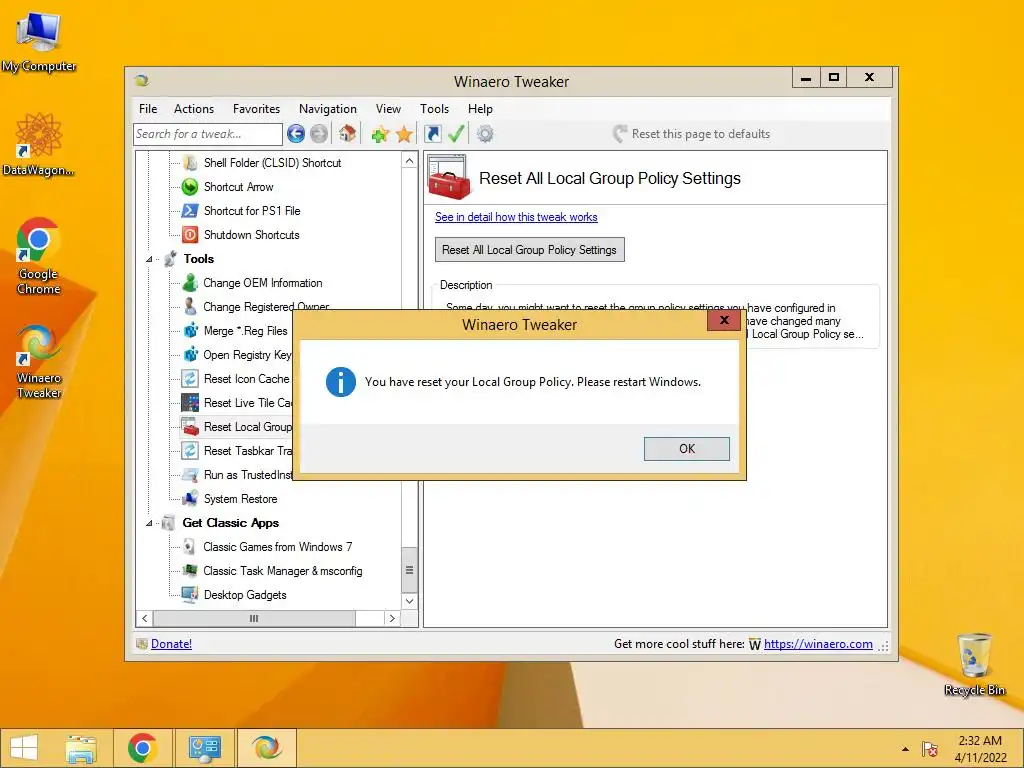Click the DataWagon desktop shortcut
This screenshot has width=1024, height=768.
(39, 144)
